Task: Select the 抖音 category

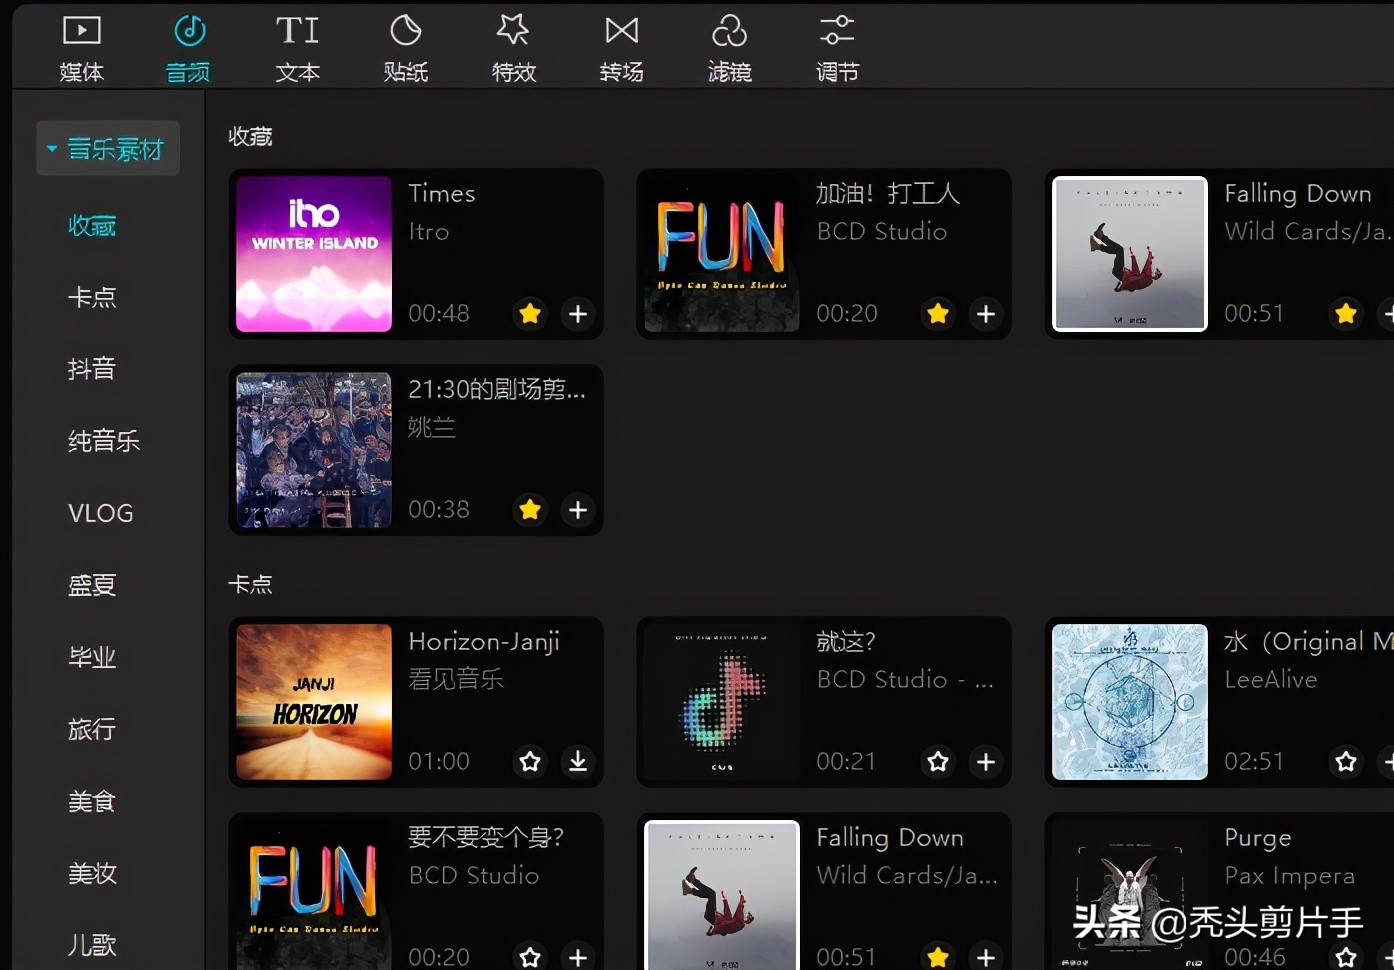Action: tap(92, 369)
